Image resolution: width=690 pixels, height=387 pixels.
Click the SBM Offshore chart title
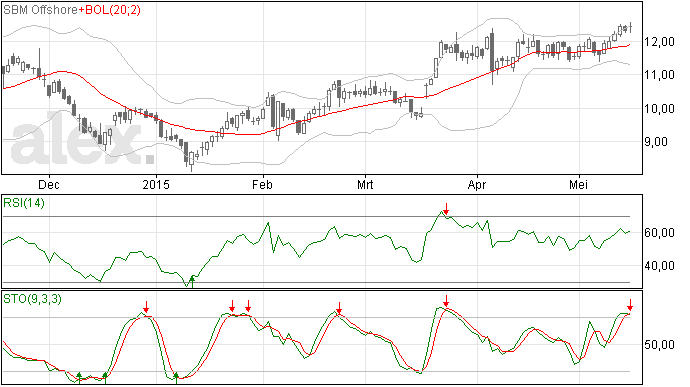click(40, 10)
